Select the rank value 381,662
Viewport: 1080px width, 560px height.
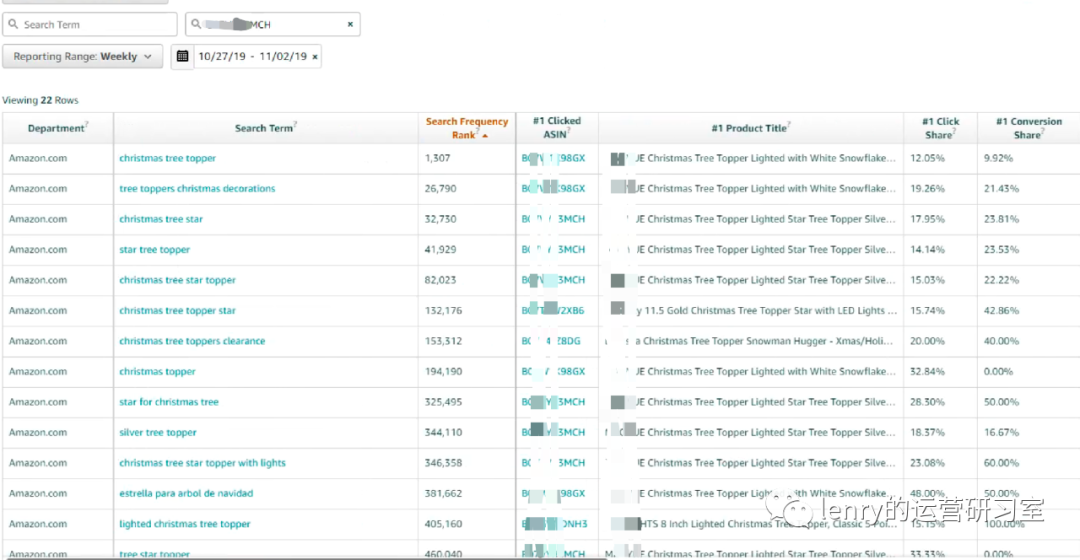pos(443,493)
